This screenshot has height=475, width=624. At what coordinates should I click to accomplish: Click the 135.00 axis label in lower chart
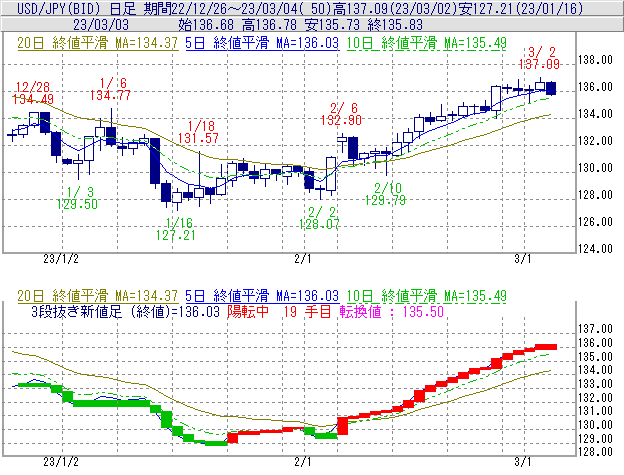point(595,356)
